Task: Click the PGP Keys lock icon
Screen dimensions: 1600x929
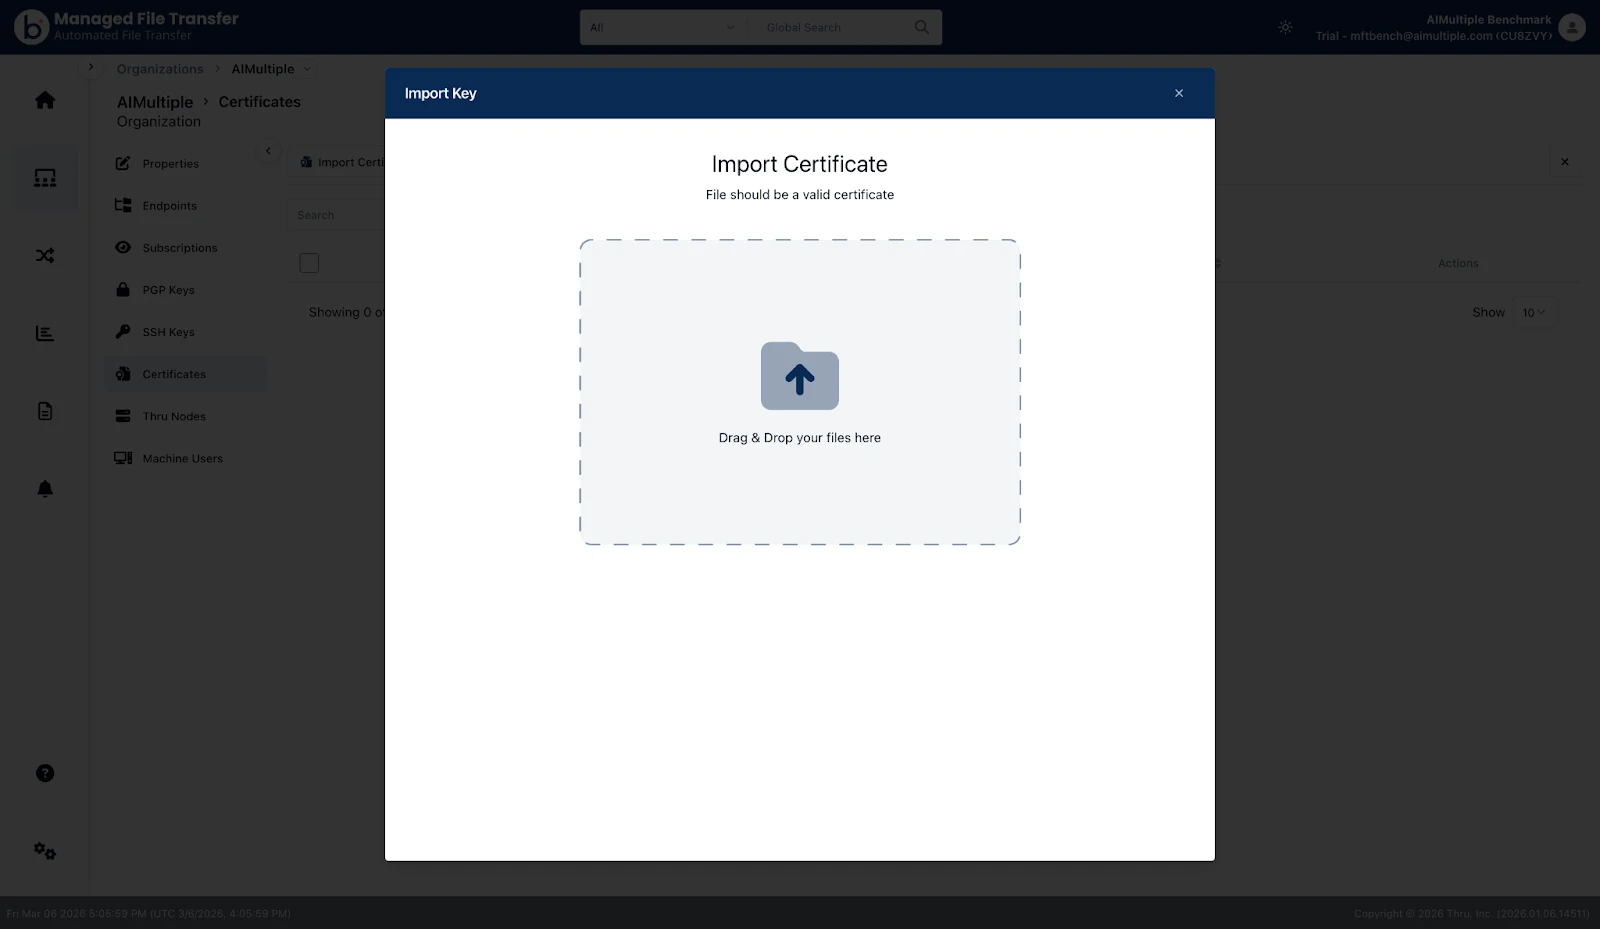Action: click(123, 289)
